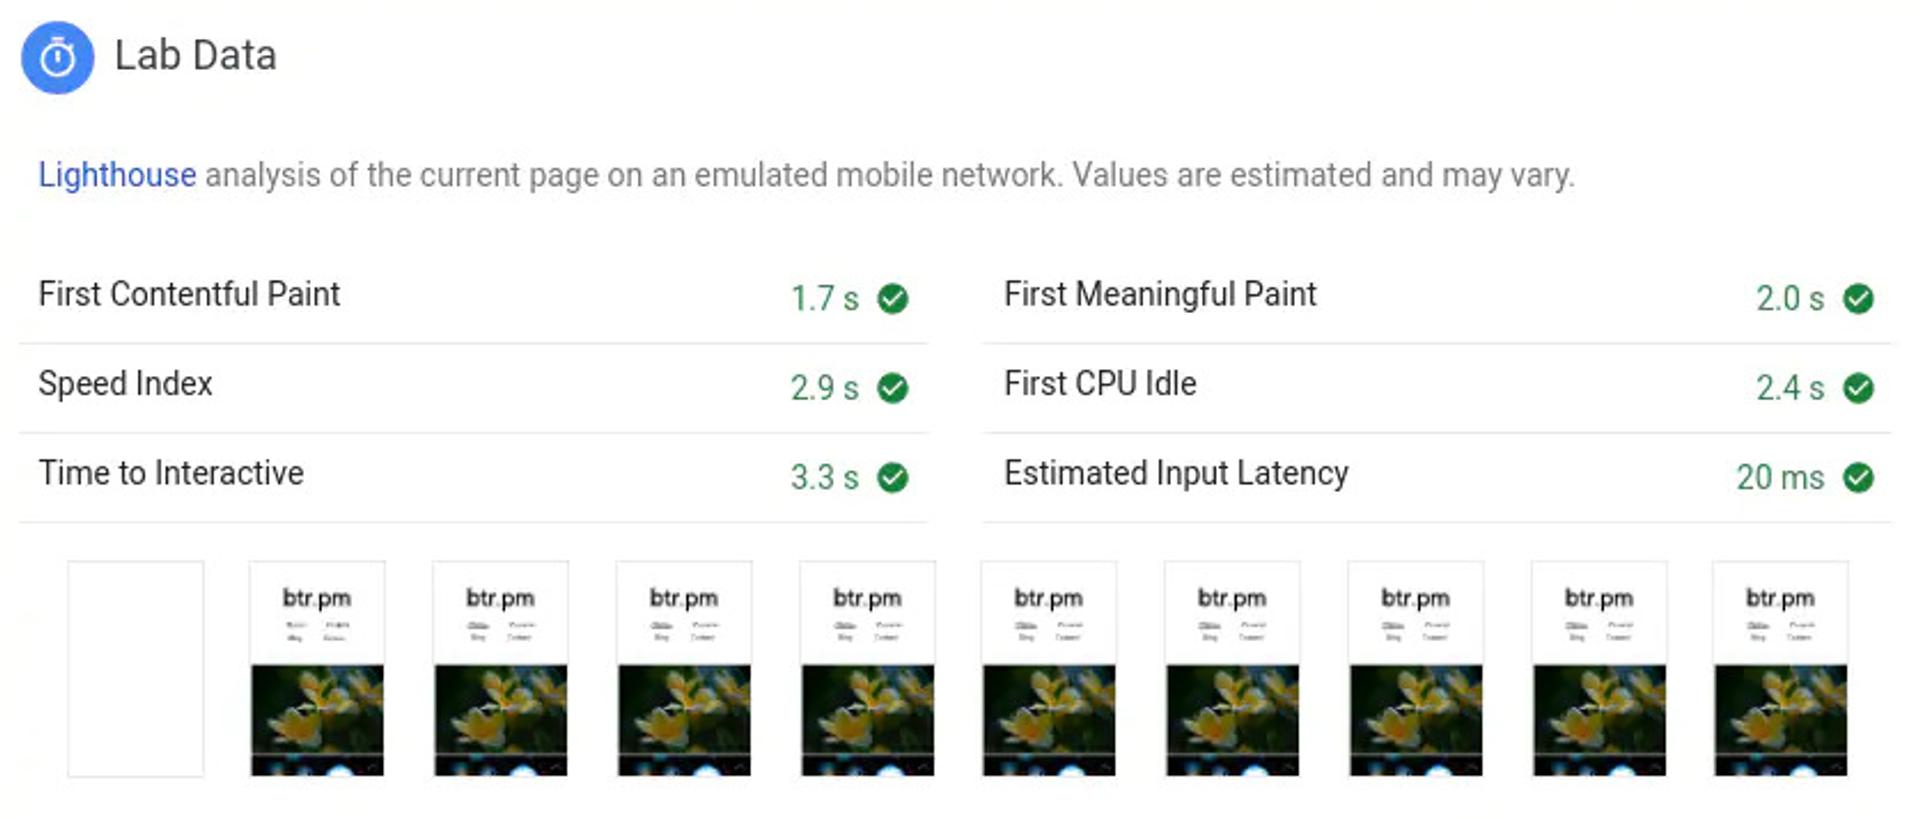Viewport: 1920px width, 819px height.
Task: Click the First Meaningful Paint checkmark icon
Action: click(1858, 298)
